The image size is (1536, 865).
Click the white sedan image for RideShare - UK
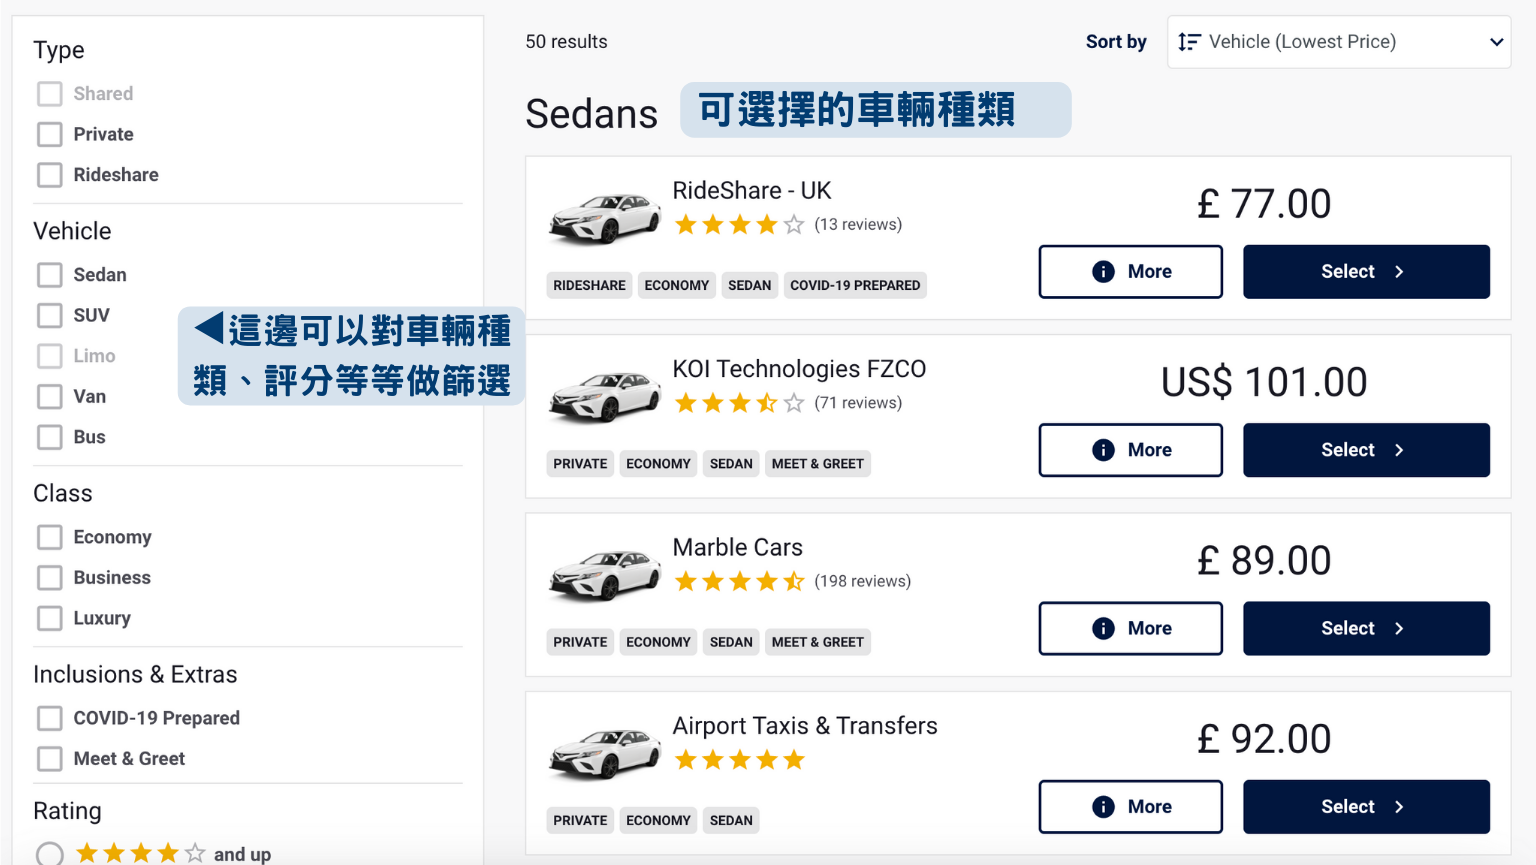604,218
